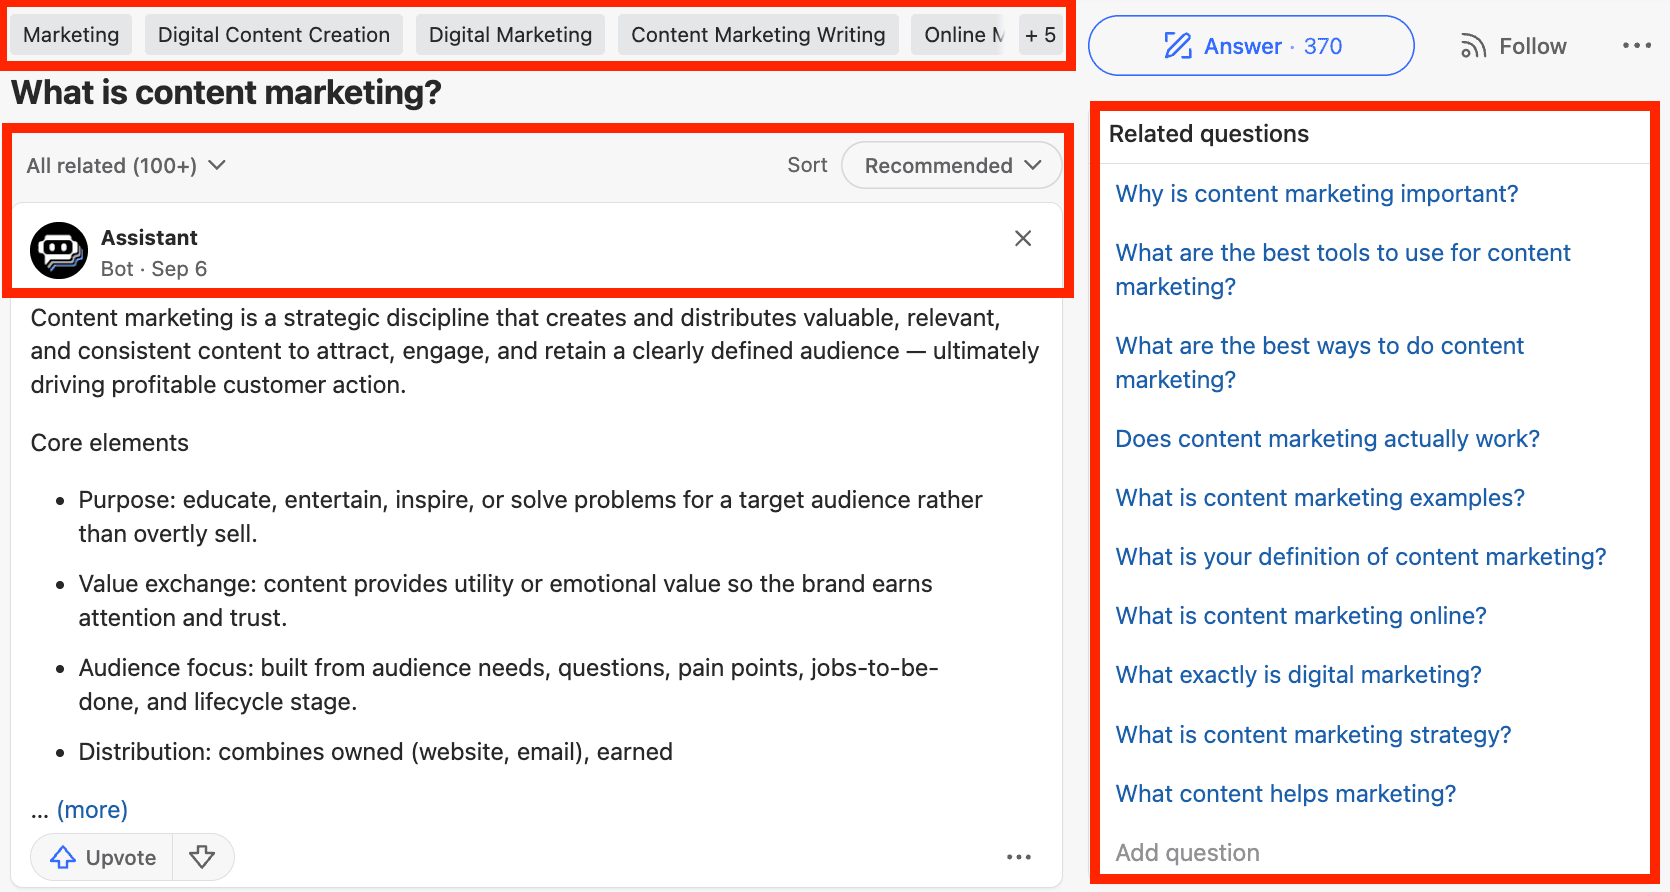Dismiss the Assistant answer with the X
Image resolution: width=1670 pixels, height=892 pixels.
[1023, 238]
